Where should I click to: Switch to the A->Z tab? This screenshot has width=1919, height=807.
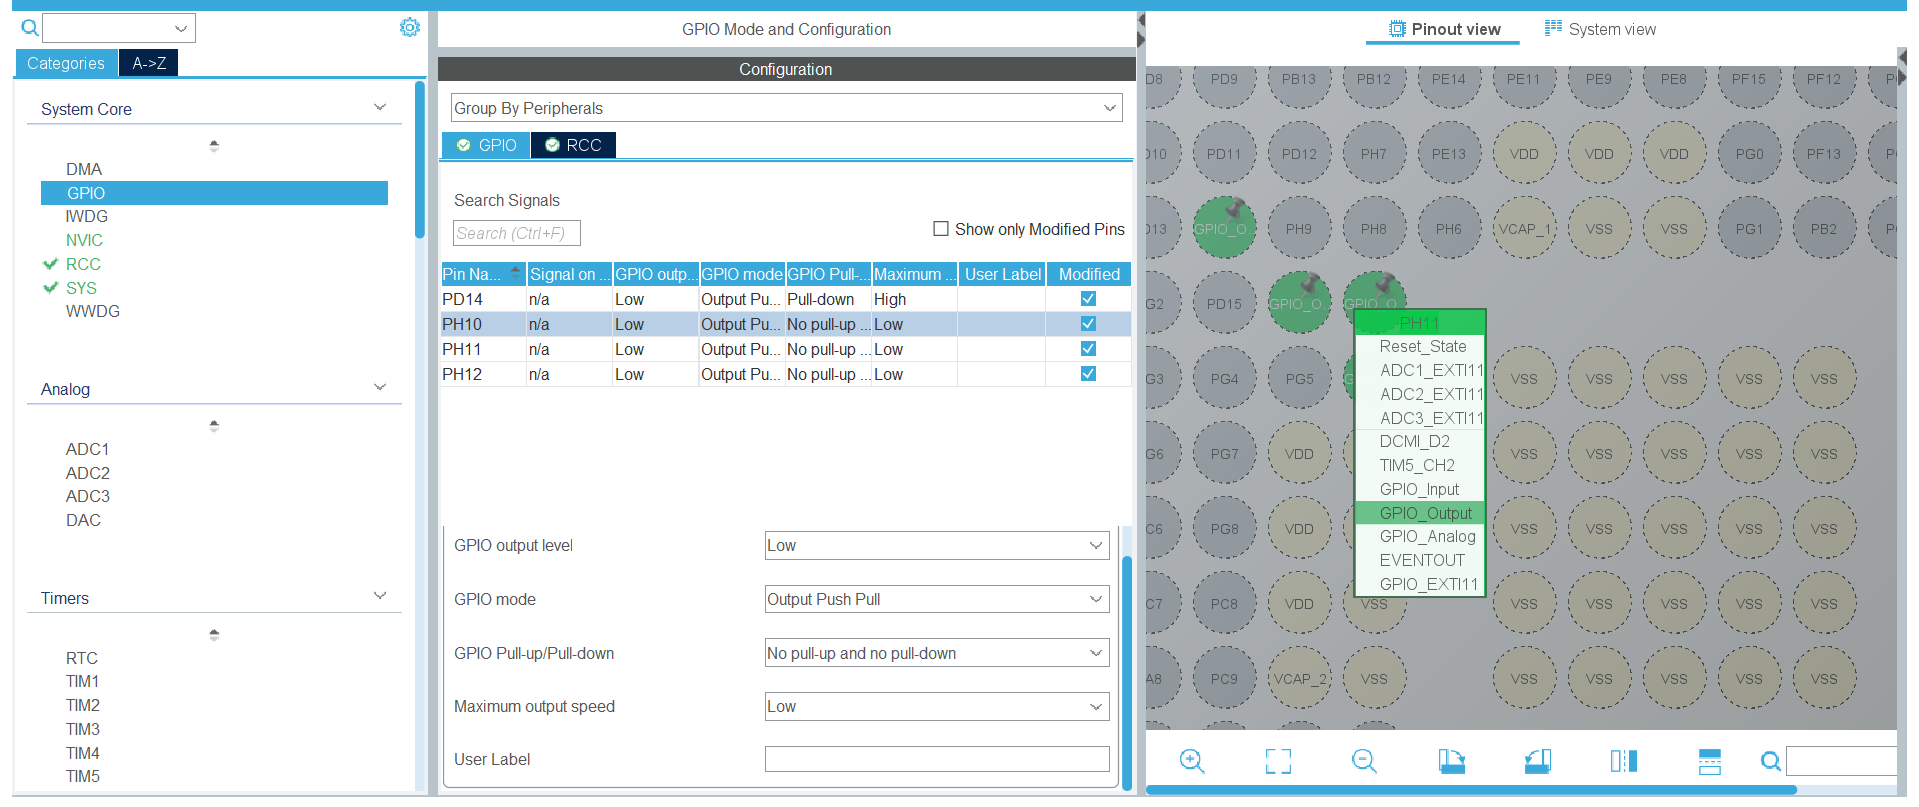149,63
